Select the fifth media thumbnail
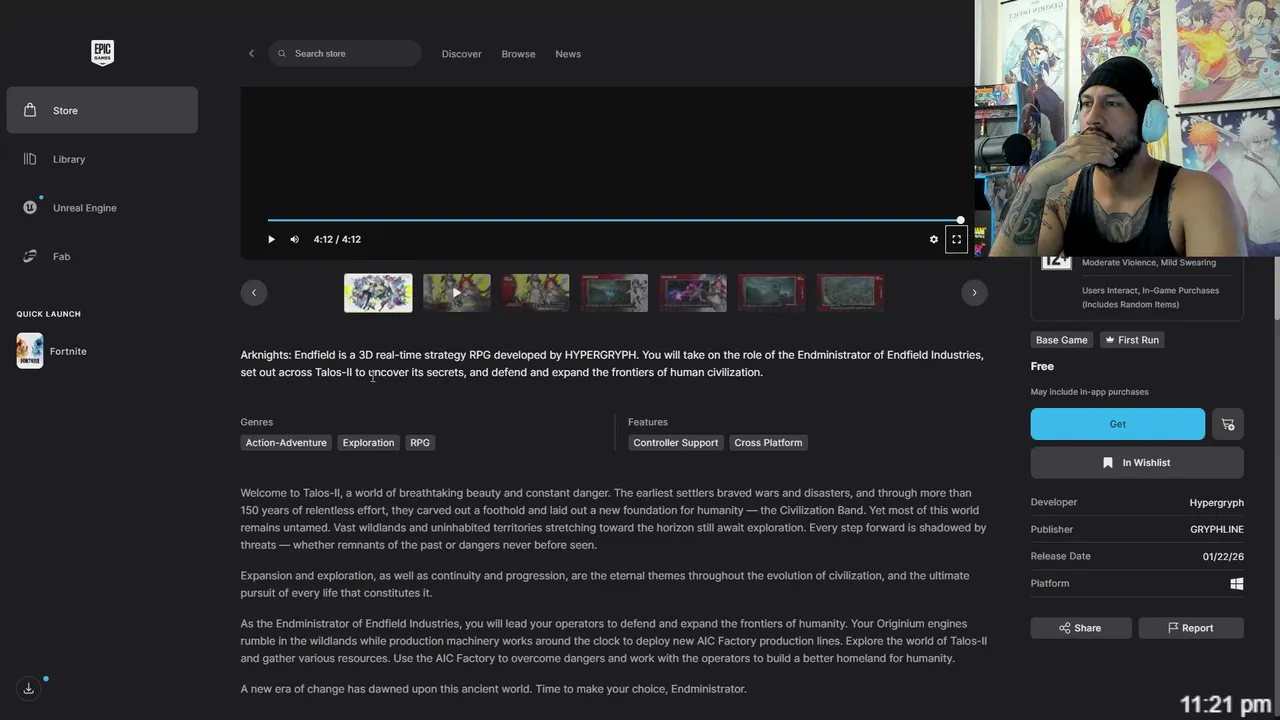 (693, 293)
